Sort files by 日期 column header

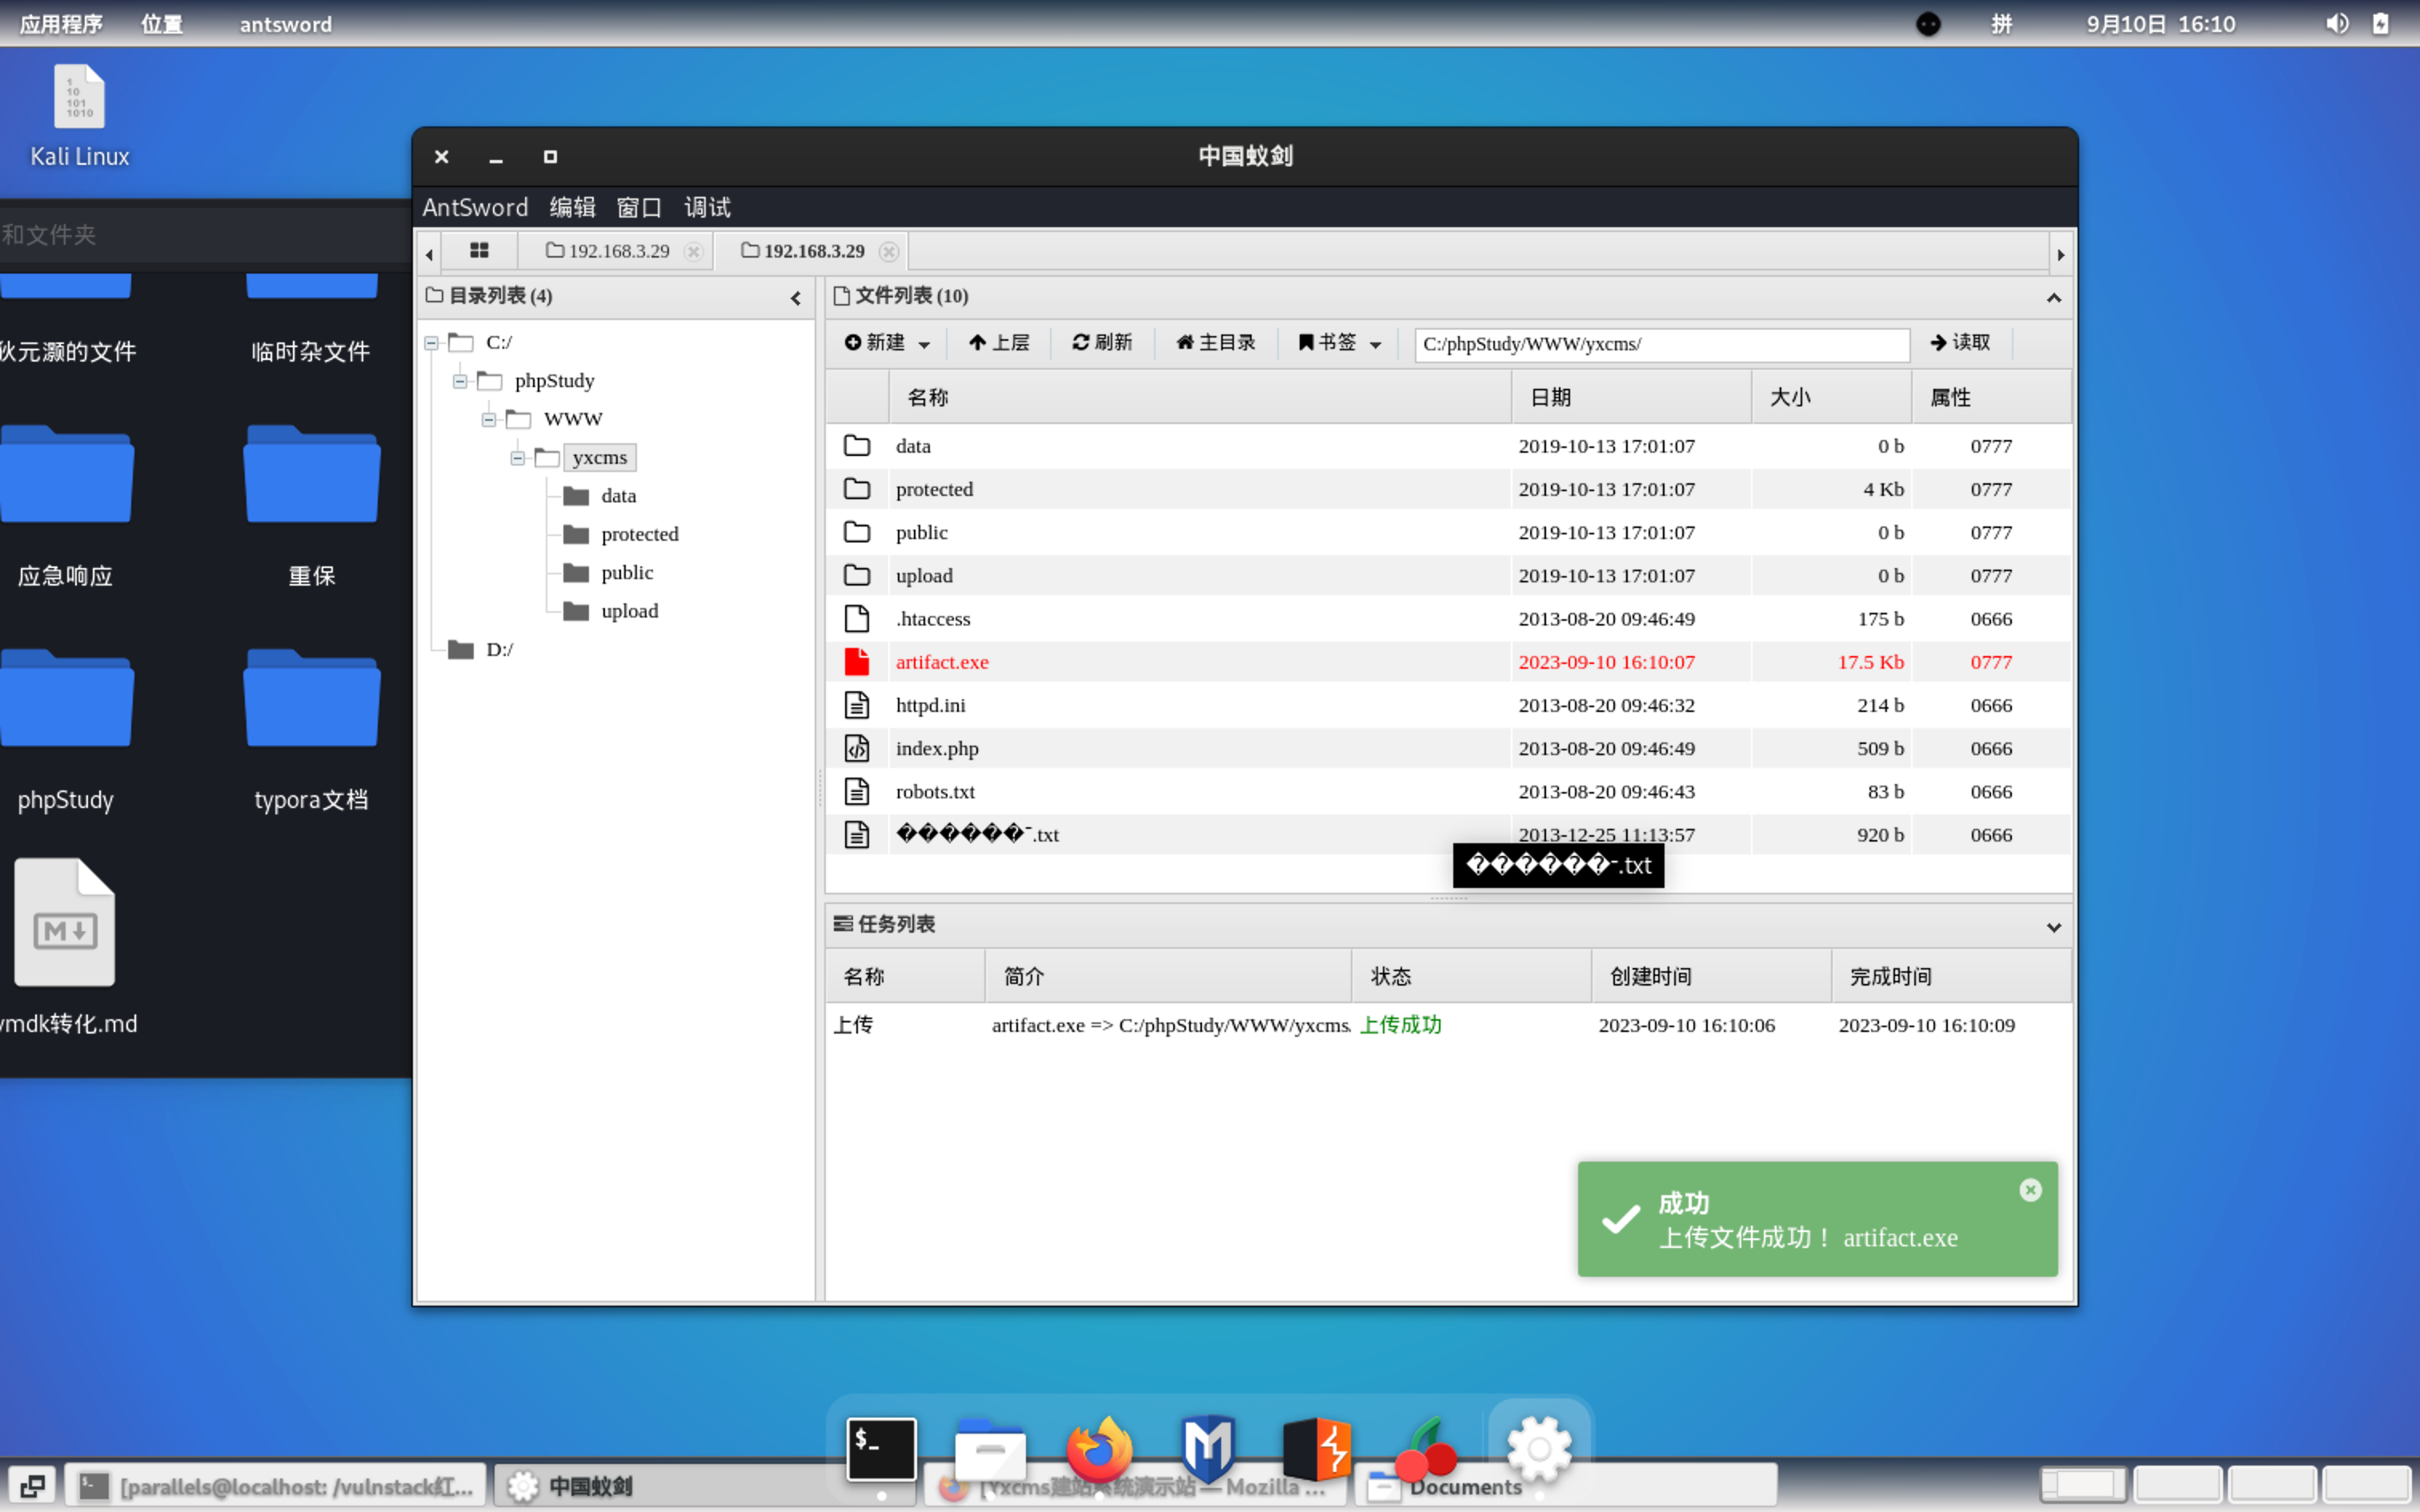(x=1631, y=397)
